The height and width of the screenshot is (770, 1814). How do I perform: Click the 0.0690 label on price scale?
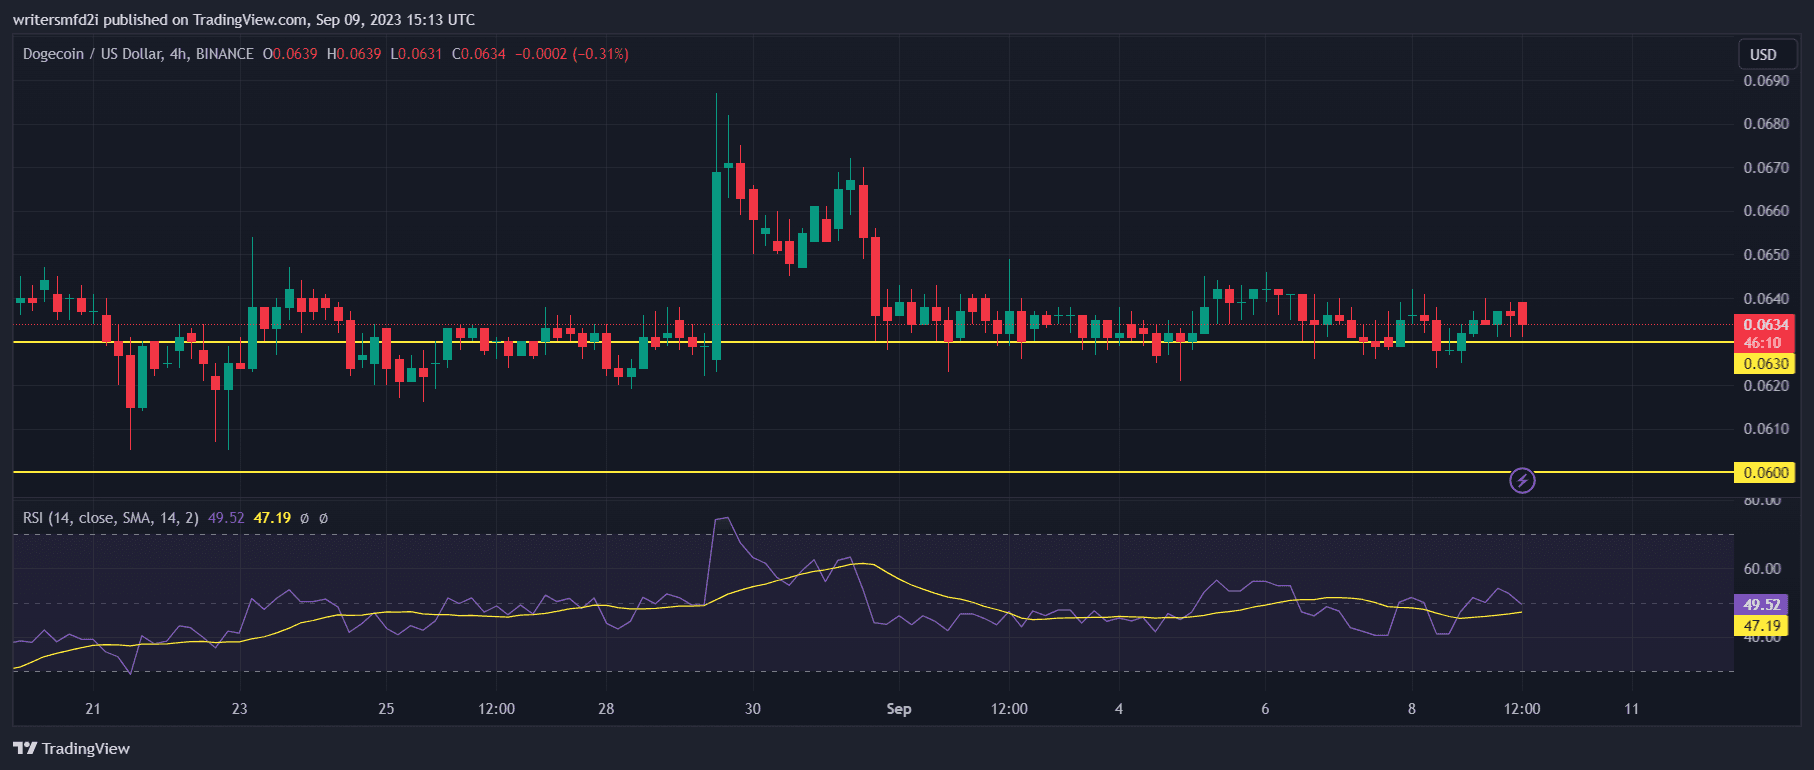point(1765,81)
